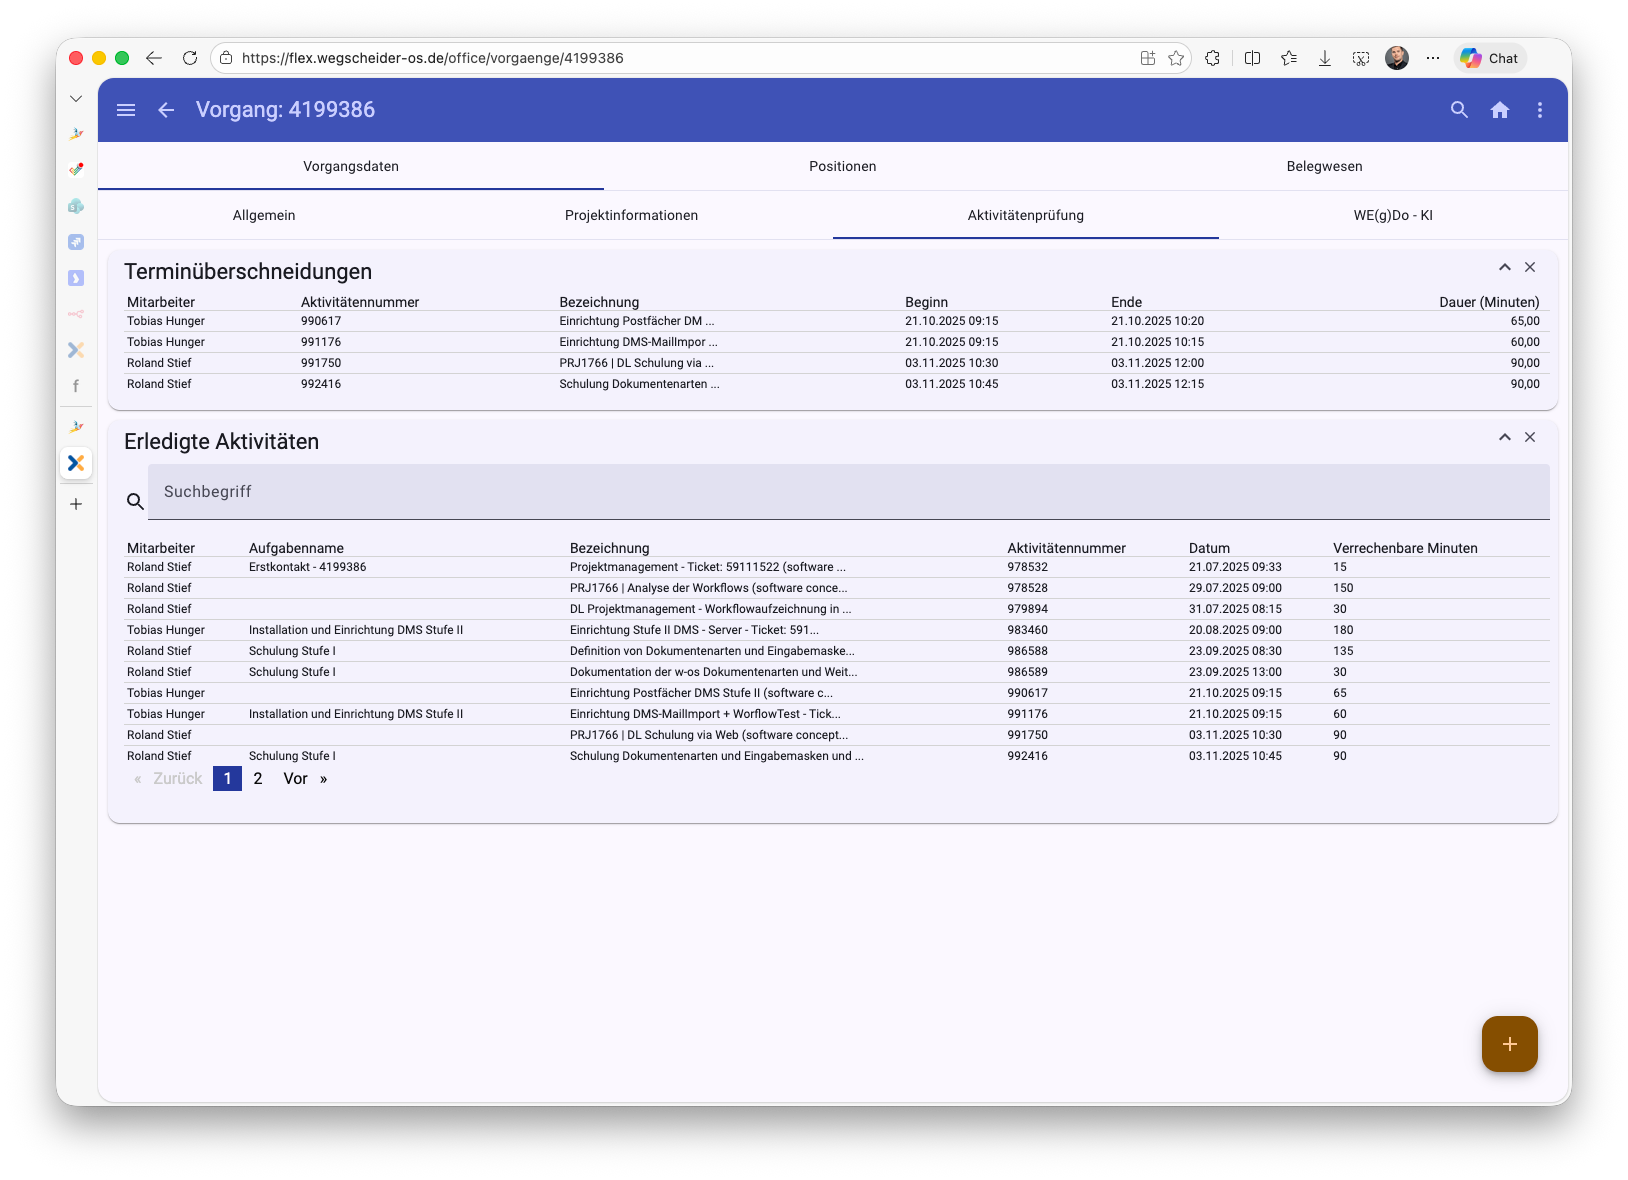Switch to the Positionen tab
Image resolution: width=1628 pixels, height=1180 pixels.
pyautogui.click(x=842, y=166)
